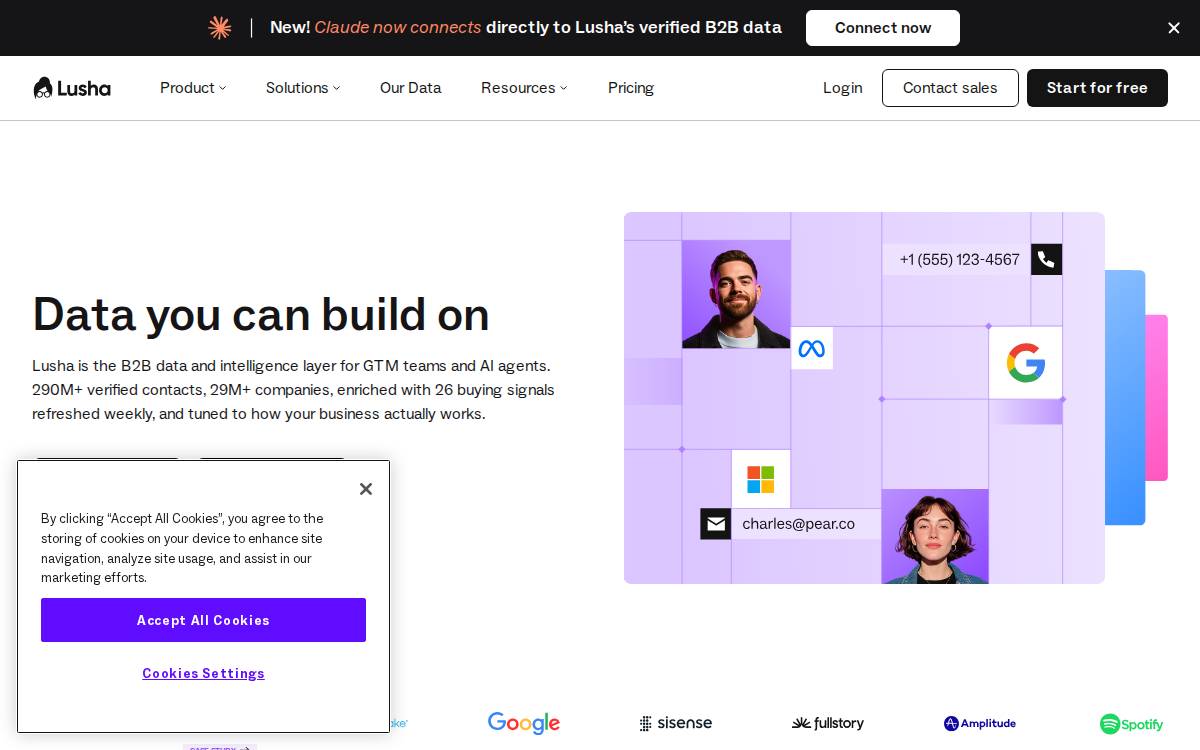Viewport: 1200px width, 750px height.
Task: Click the Google customer logo
Action: point(524,723)
